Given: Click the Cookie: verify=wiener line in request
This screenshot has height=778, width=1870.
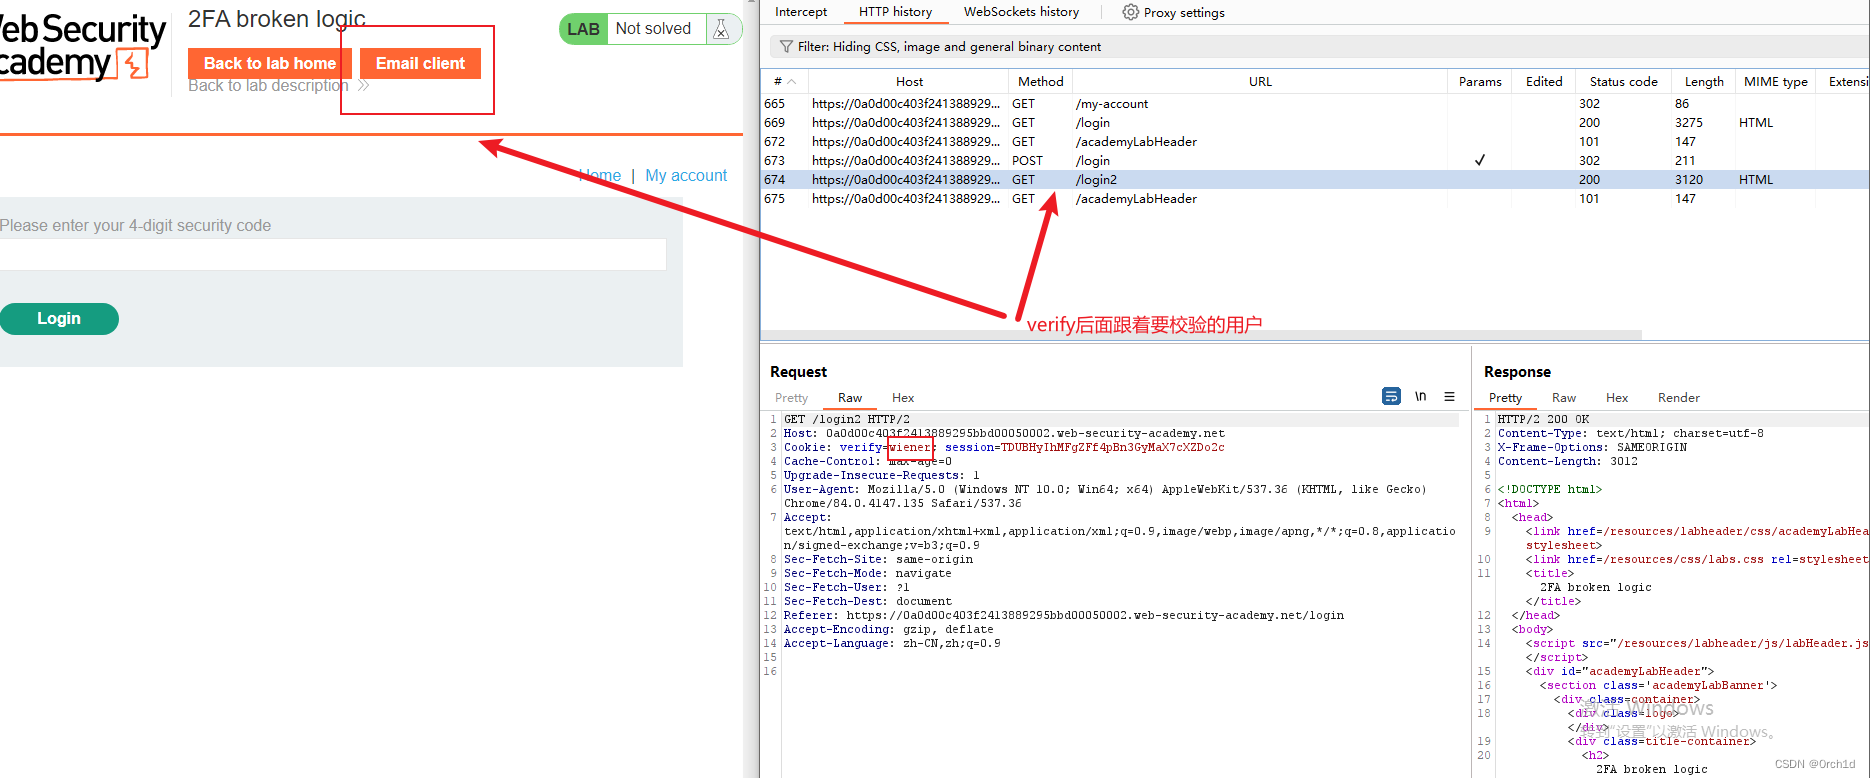Looking at the screenshot, I should 1004,447.
